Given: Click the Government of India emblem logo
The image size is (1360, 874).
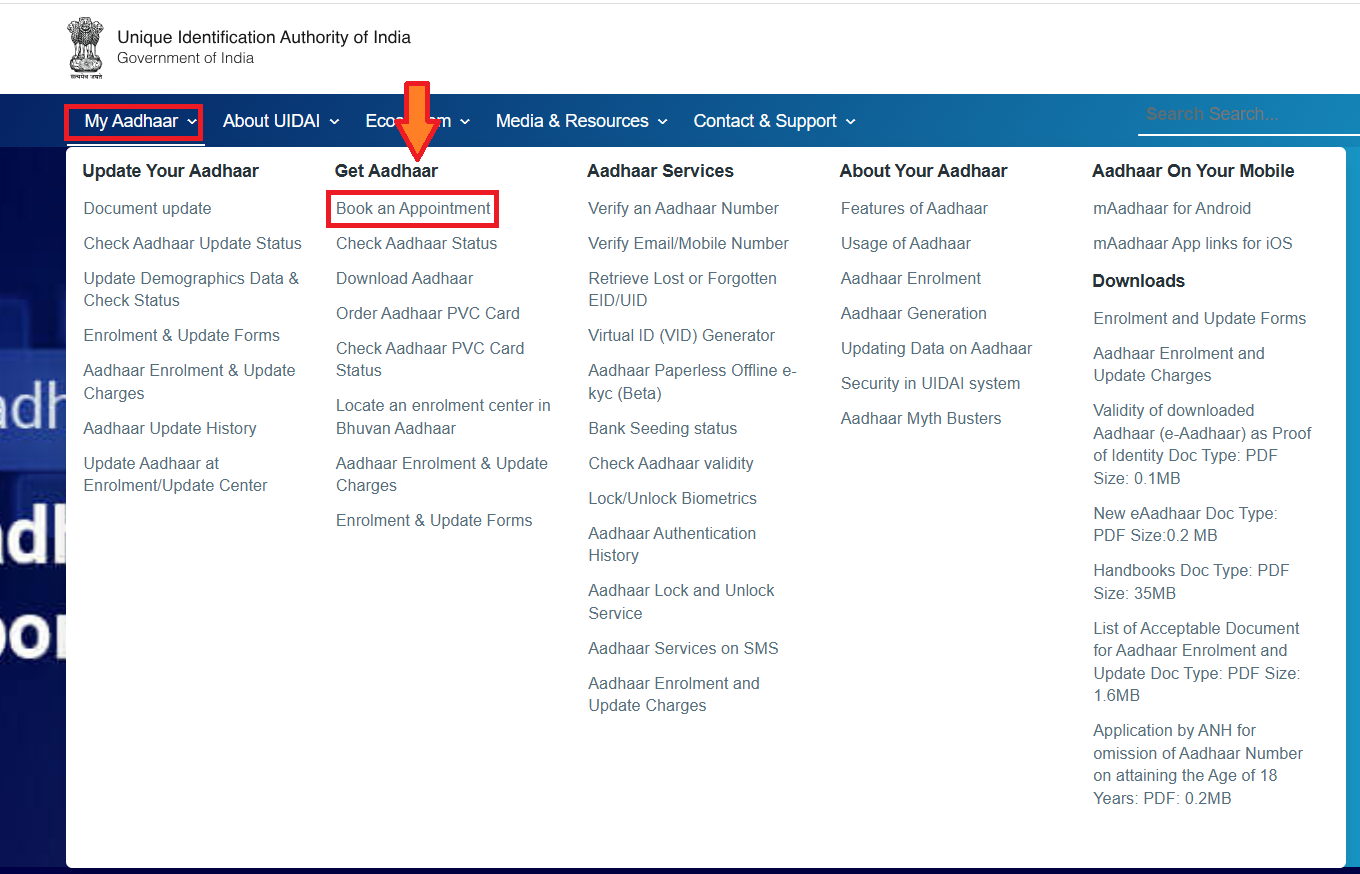Looking at the screenshot, I should [85, 47].
